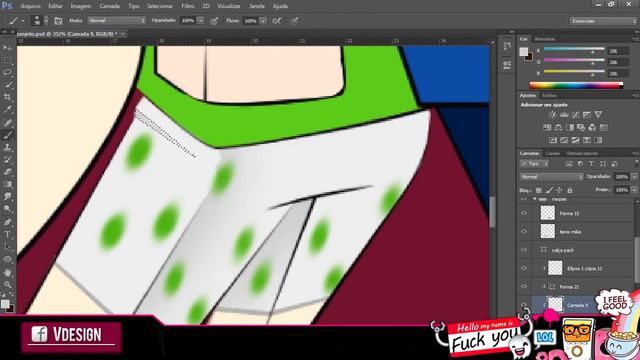Add a Color Balance adjustment

(x=558, y=128)
